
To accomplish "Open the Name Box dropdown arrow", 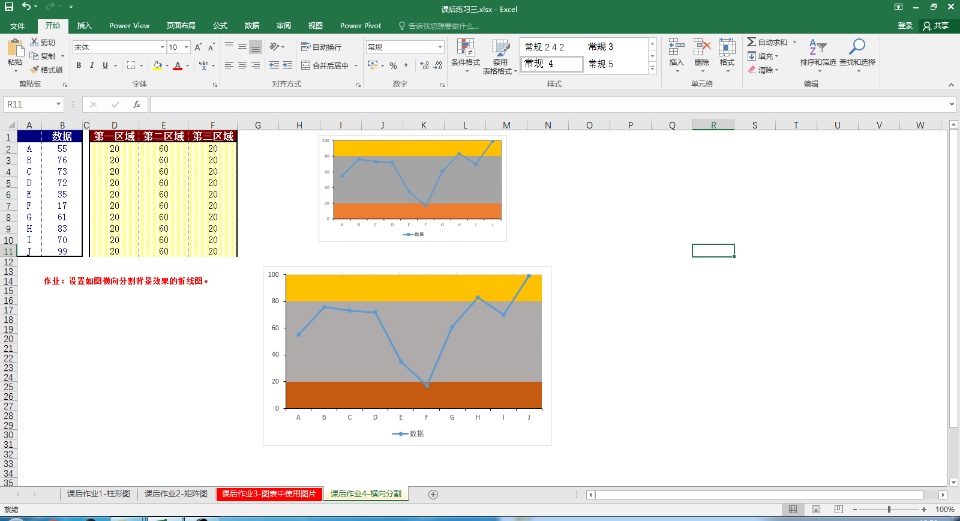I will point(59,104).
